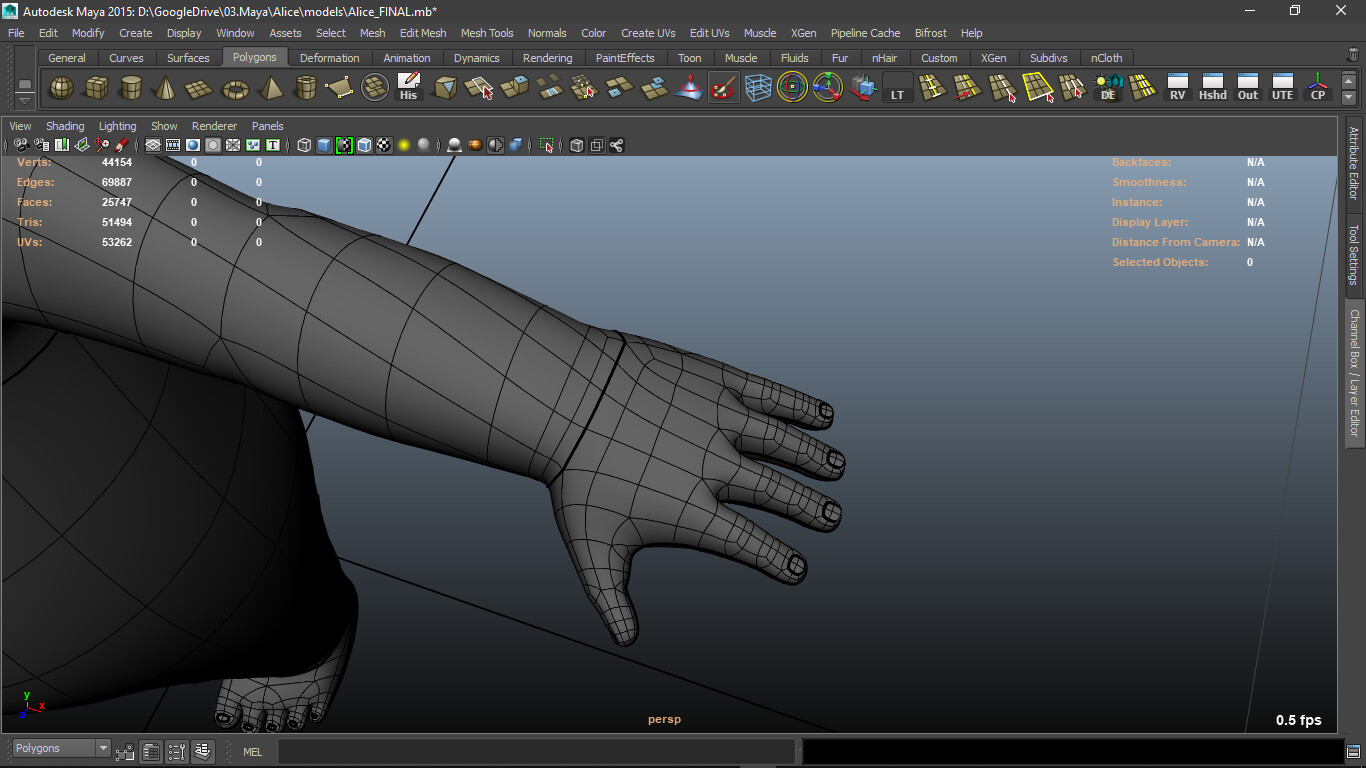Viewport: 1366px width, 768px height.
Task: Click the shelf trash can icon
Action: (x=1353, y=56)
